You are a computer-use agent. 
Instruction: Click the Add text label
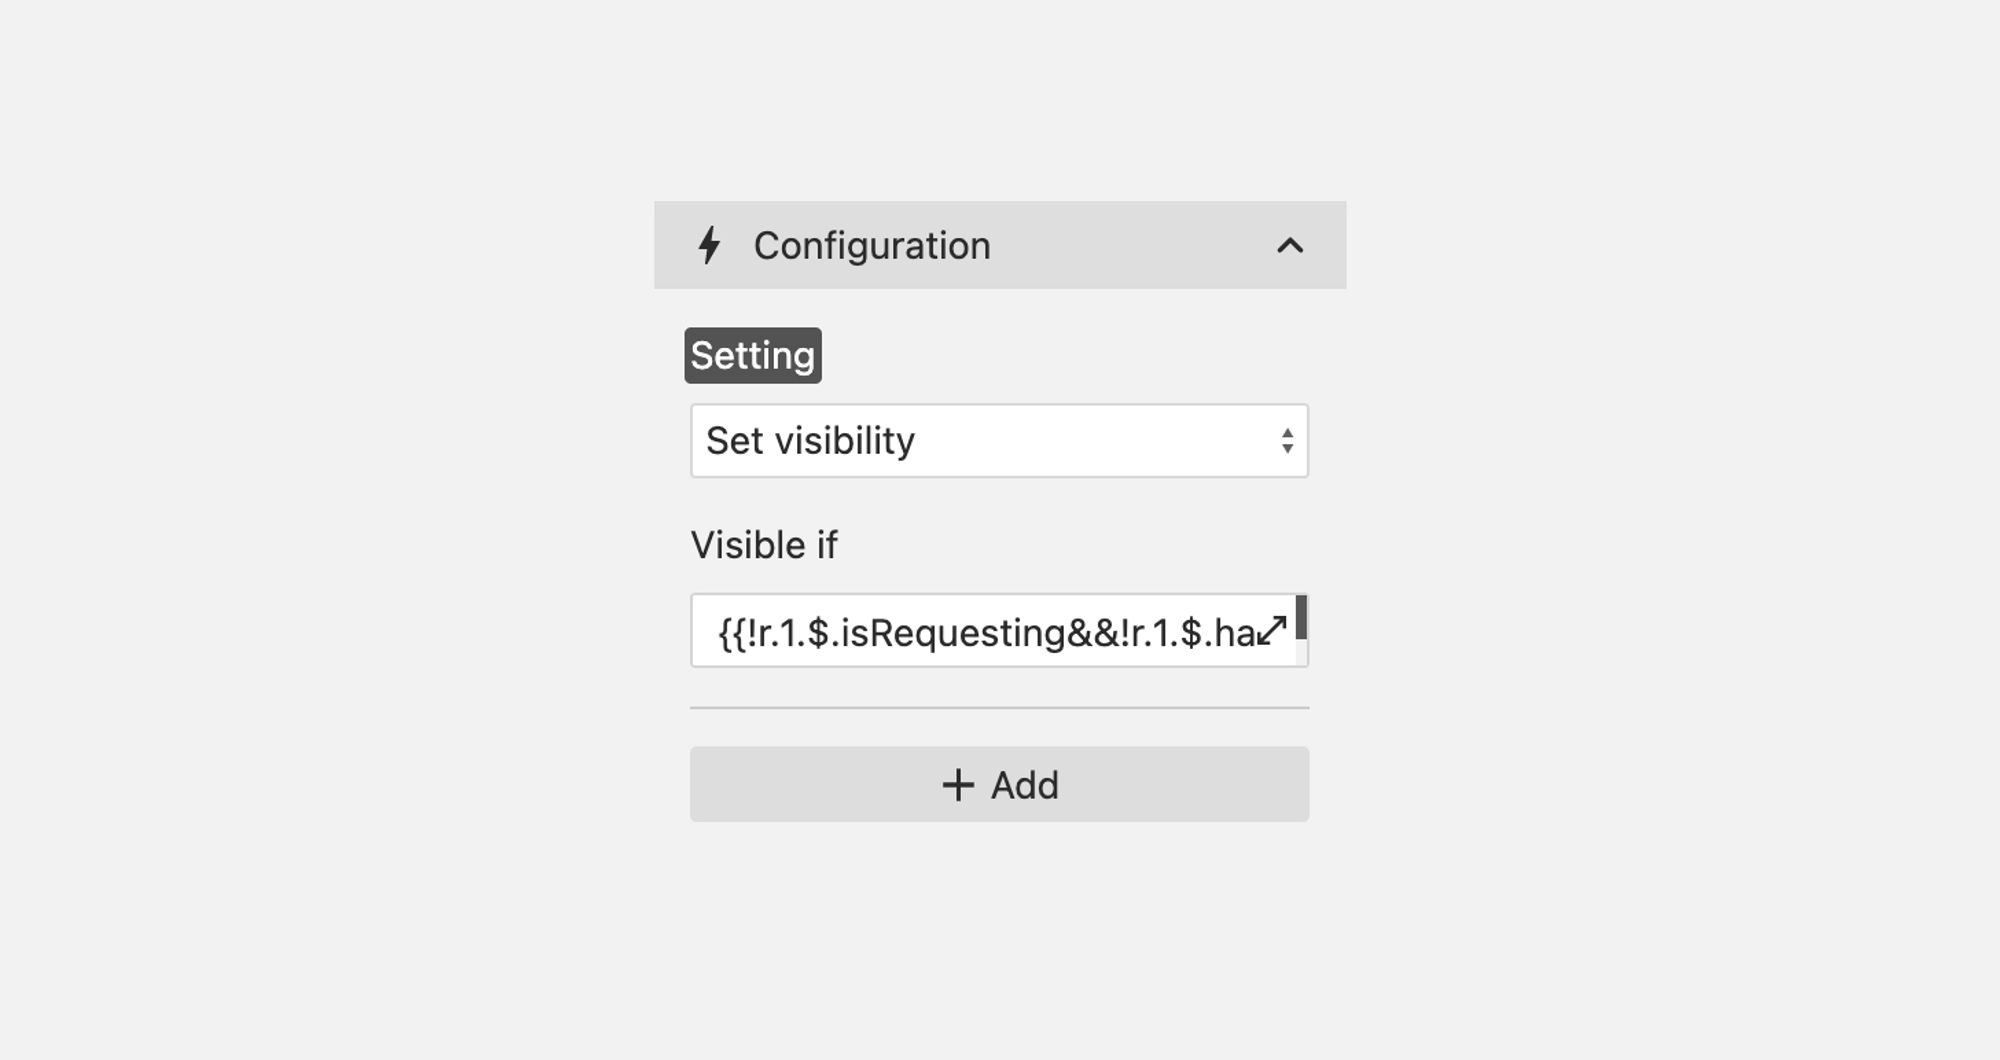1024,785
